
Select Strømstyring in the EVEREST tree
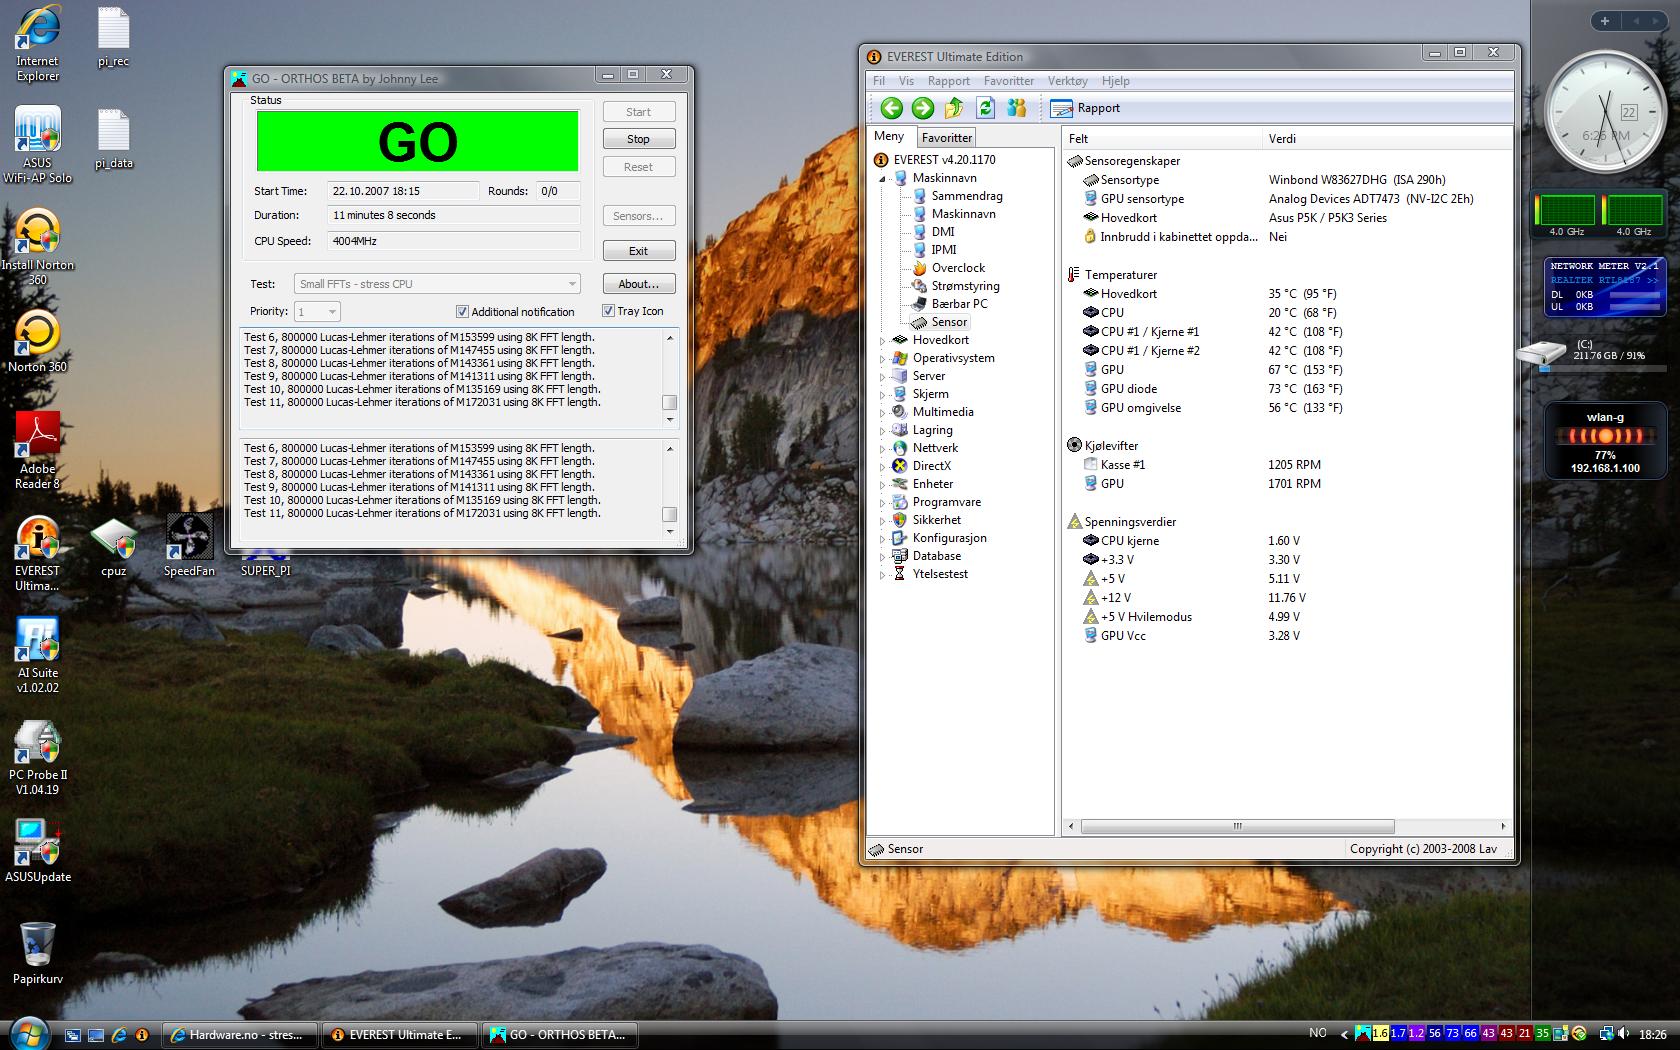pyautogui.click(x=965, y=286)
